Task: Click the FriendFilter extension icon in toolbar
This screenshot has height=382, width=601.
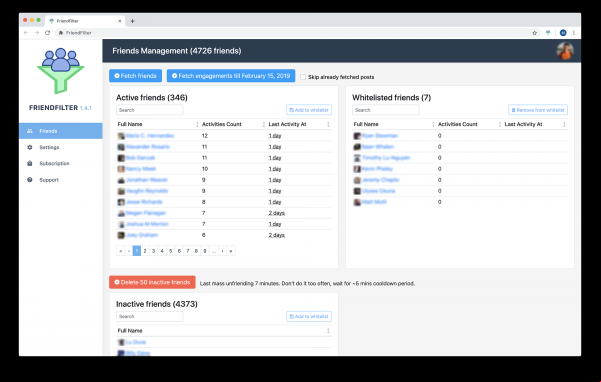Action: pyautogui.click(x=548, y=33)
